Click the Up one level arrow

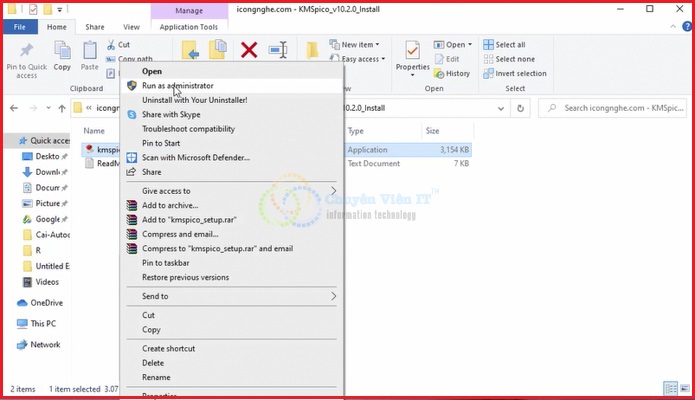tap(62, 108)
